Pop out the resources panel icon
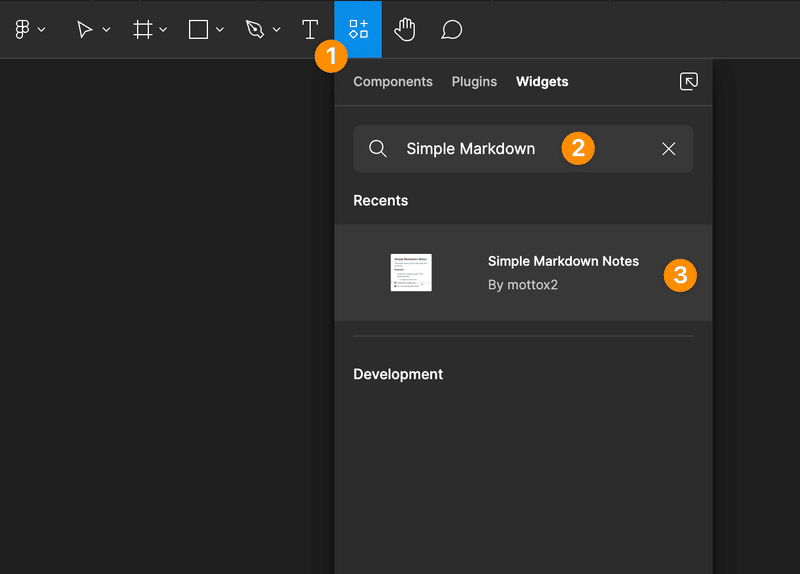The width and height of the screenshot is (800, 574). coord(689,81)
